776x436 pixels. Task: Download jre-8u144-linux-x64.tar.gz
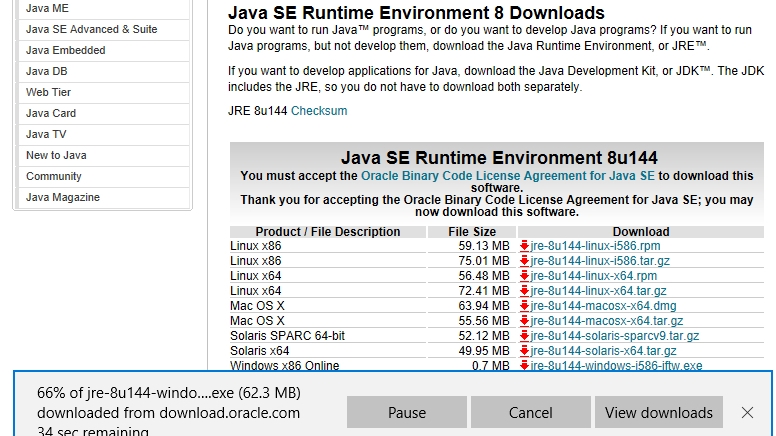pyautogui.click(x=598, y=291)
